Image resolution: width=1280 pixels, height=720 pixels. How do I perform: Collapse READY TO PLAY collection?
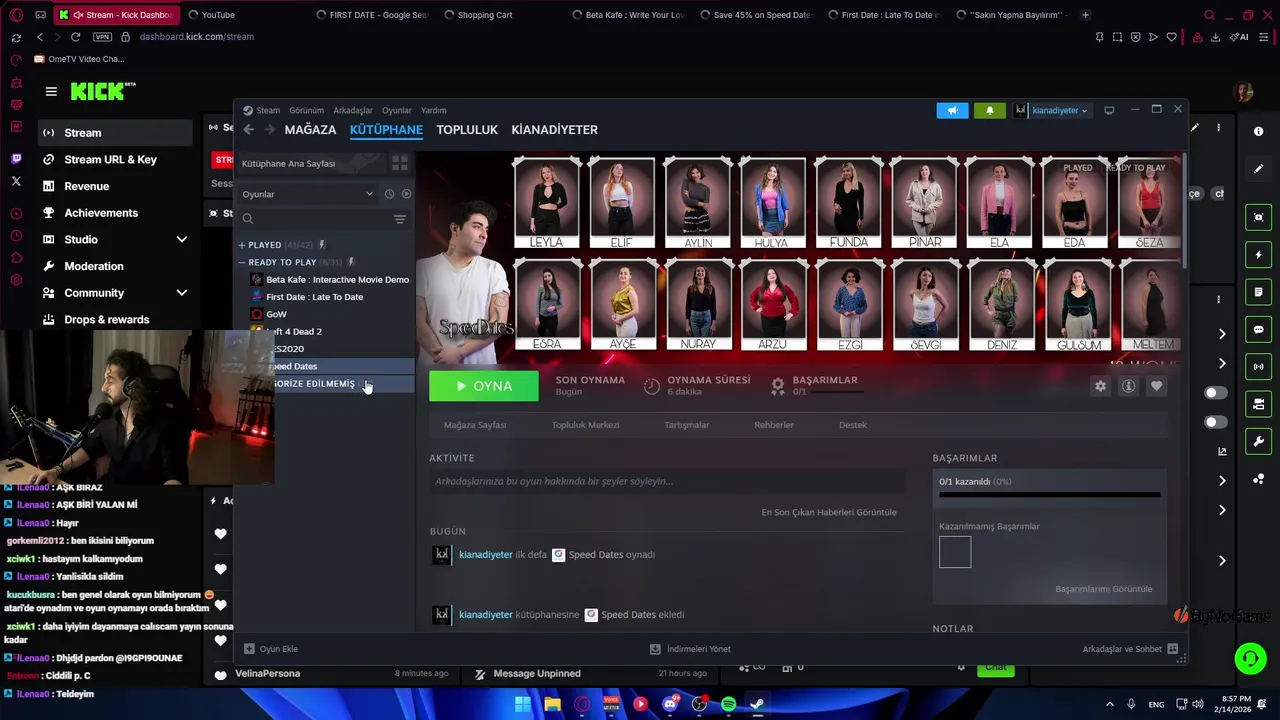(x=242, y=262)
